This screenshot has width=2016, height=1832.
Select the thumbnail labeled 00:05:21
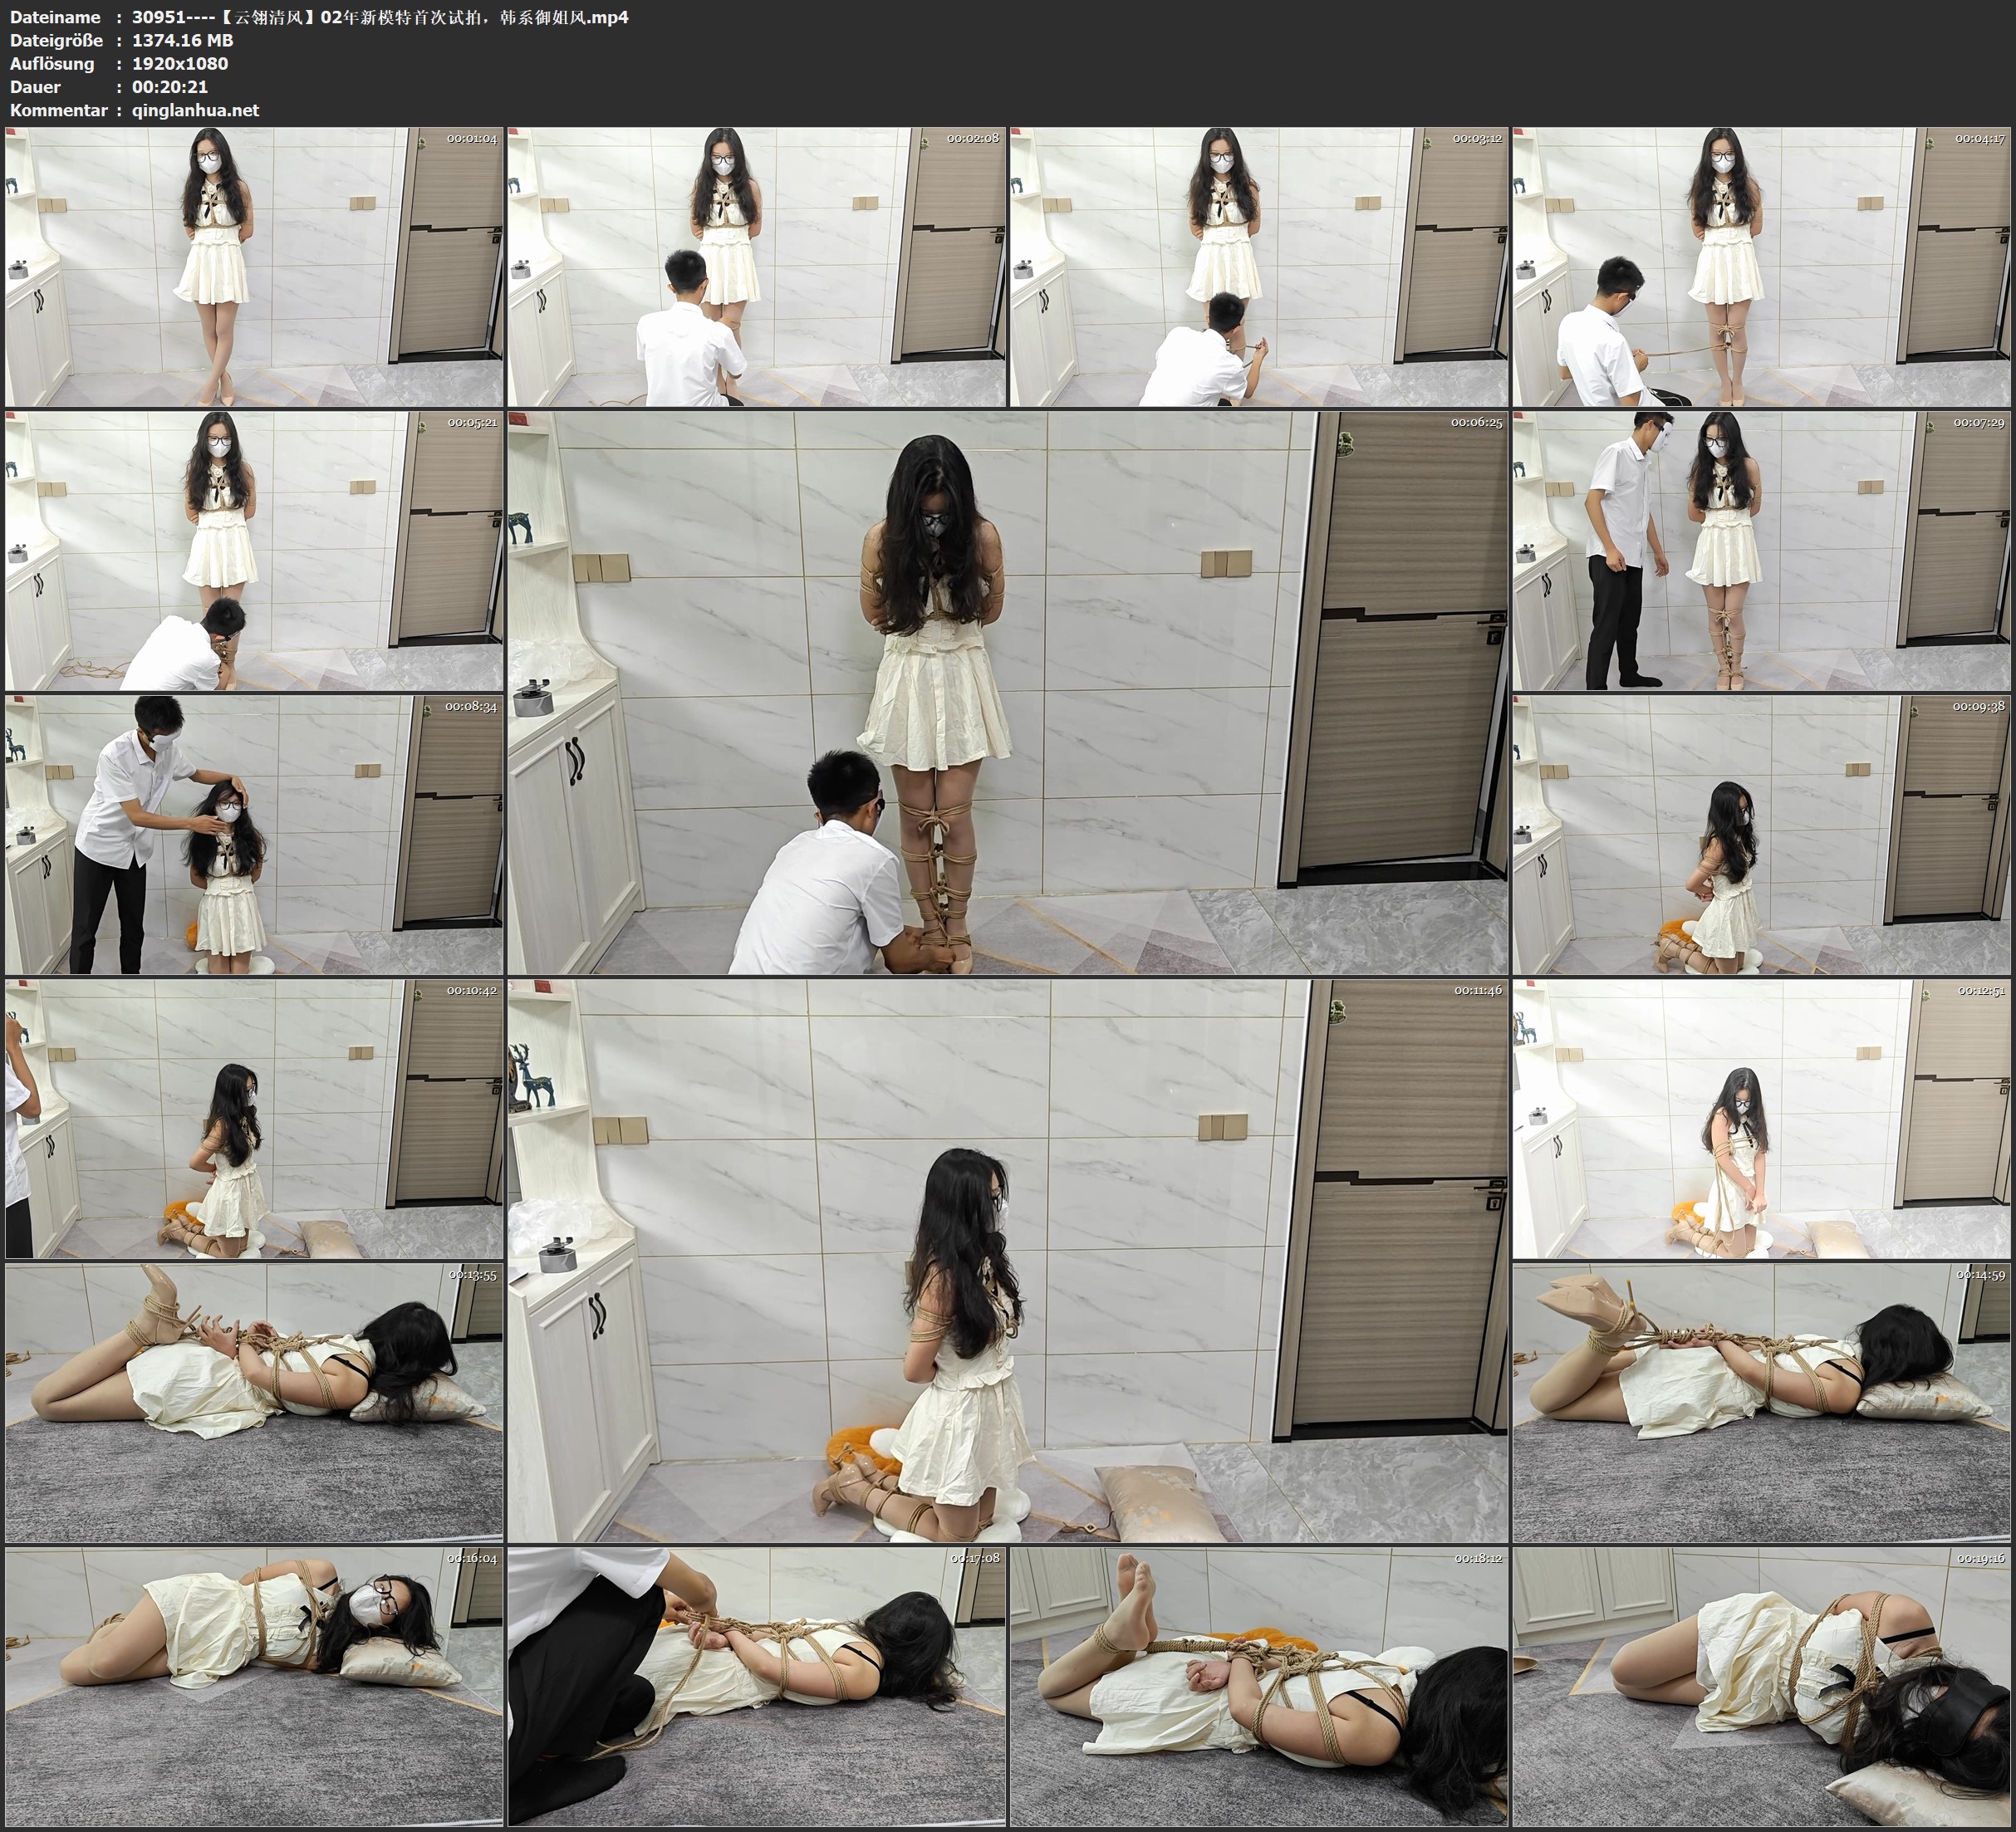tap(254, 551)
